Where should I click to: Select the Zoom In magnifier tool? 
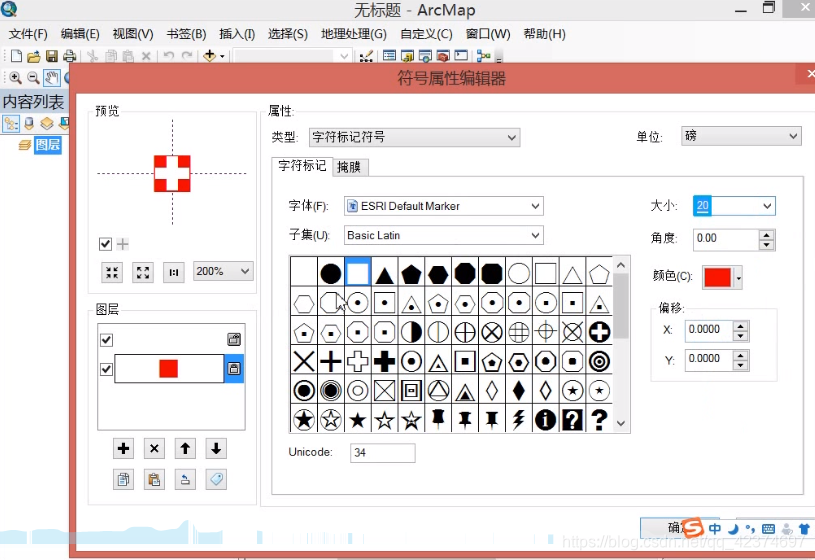pos(16,78)
